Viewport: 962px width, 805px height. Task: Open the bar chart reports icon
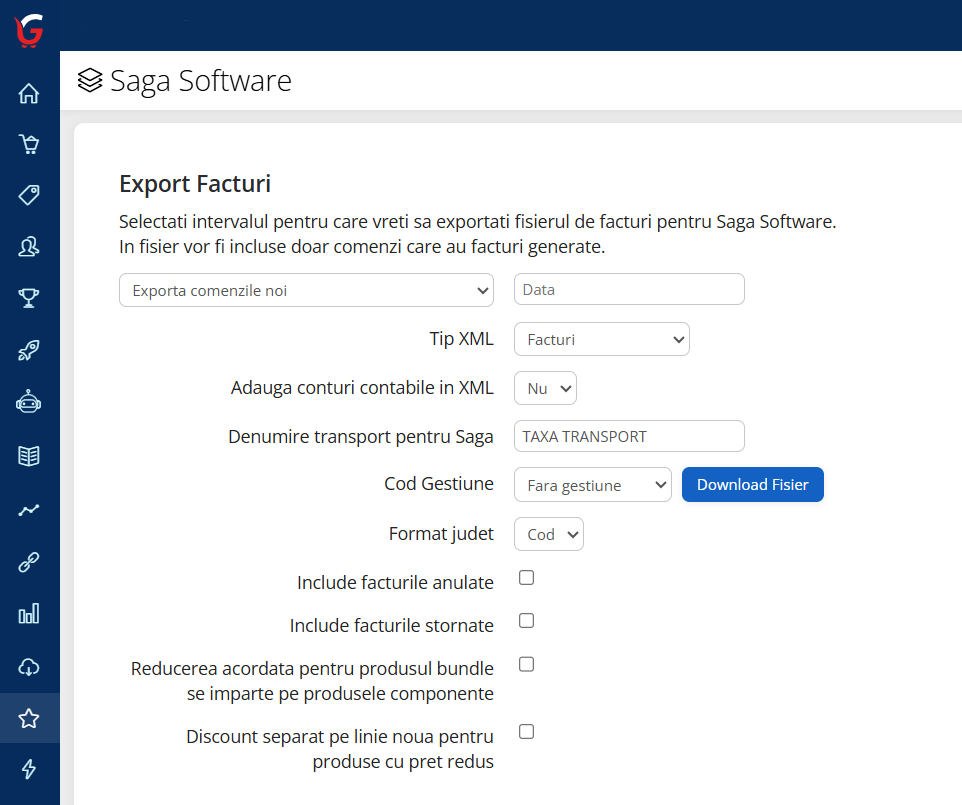pyautogui.click(x=29, y=614)
